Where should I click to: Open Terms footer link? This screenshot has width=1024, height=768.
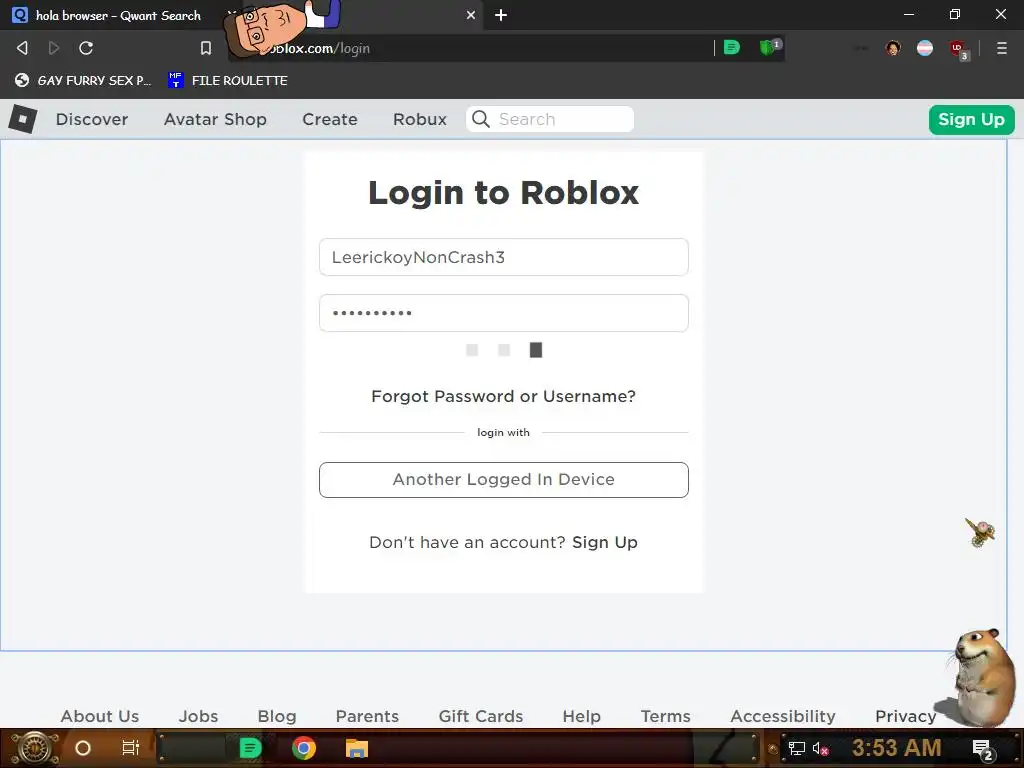pyautogui.click(x=665, y=716)
